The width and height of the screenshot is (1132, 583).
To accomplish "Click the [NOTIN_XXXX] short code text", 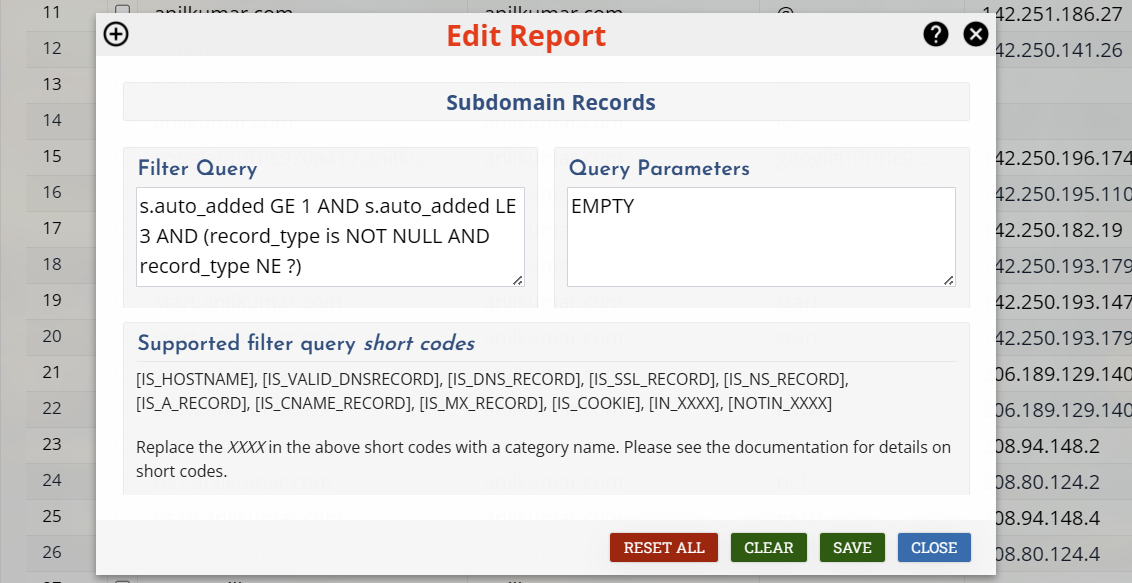I will pyautogui.click(x=780, y=403).
